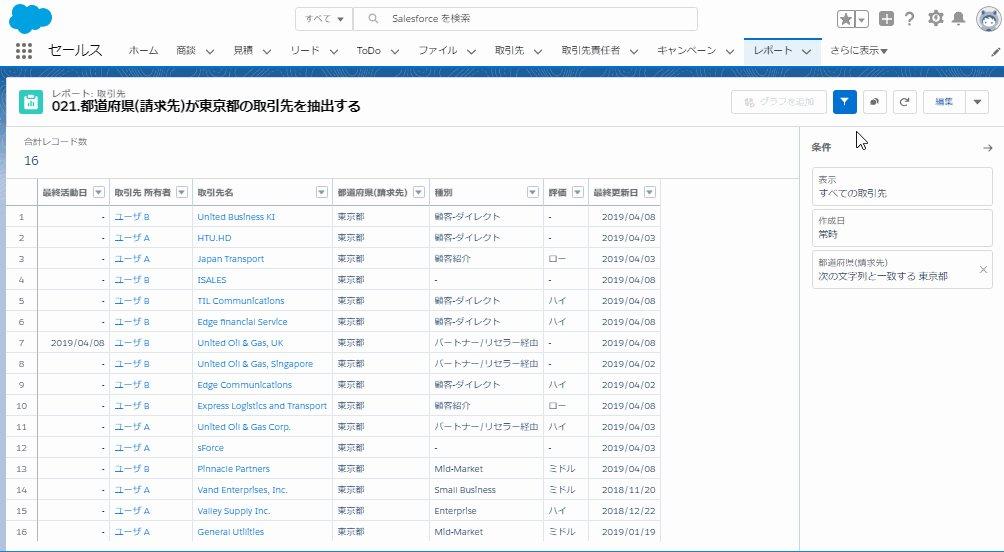
Task: Open the 都道府県(請求先) column menu arrow
Action: coord(419,192)
